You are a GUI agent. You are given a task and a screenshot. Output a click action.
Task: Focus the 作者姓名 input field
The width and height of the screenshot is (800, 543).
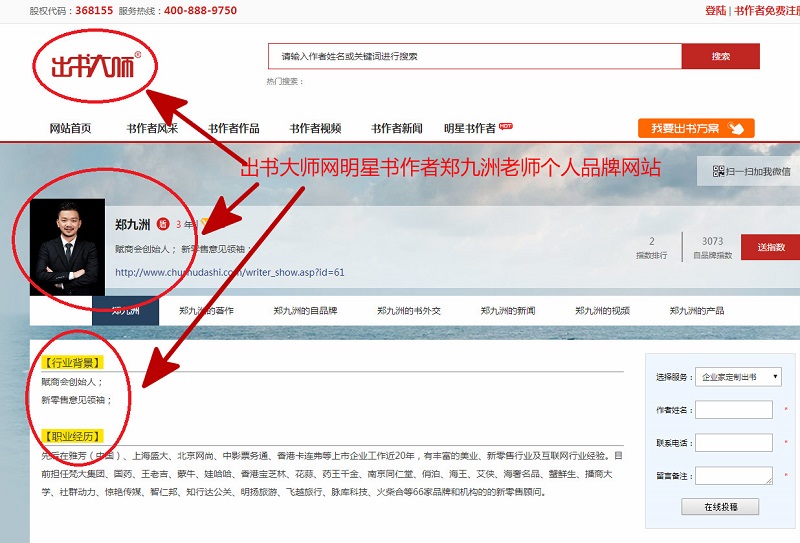coord(734,410)
